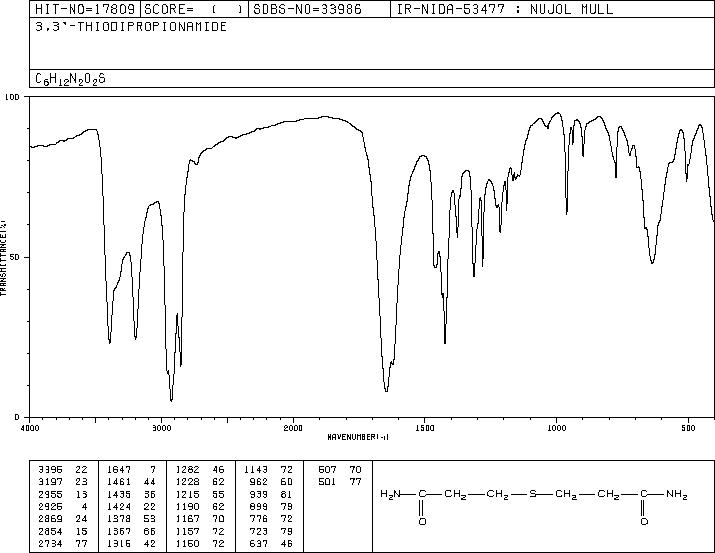The image size is (715, 553).
Task: Click peak table entry 1282
Action: point(187,470)
